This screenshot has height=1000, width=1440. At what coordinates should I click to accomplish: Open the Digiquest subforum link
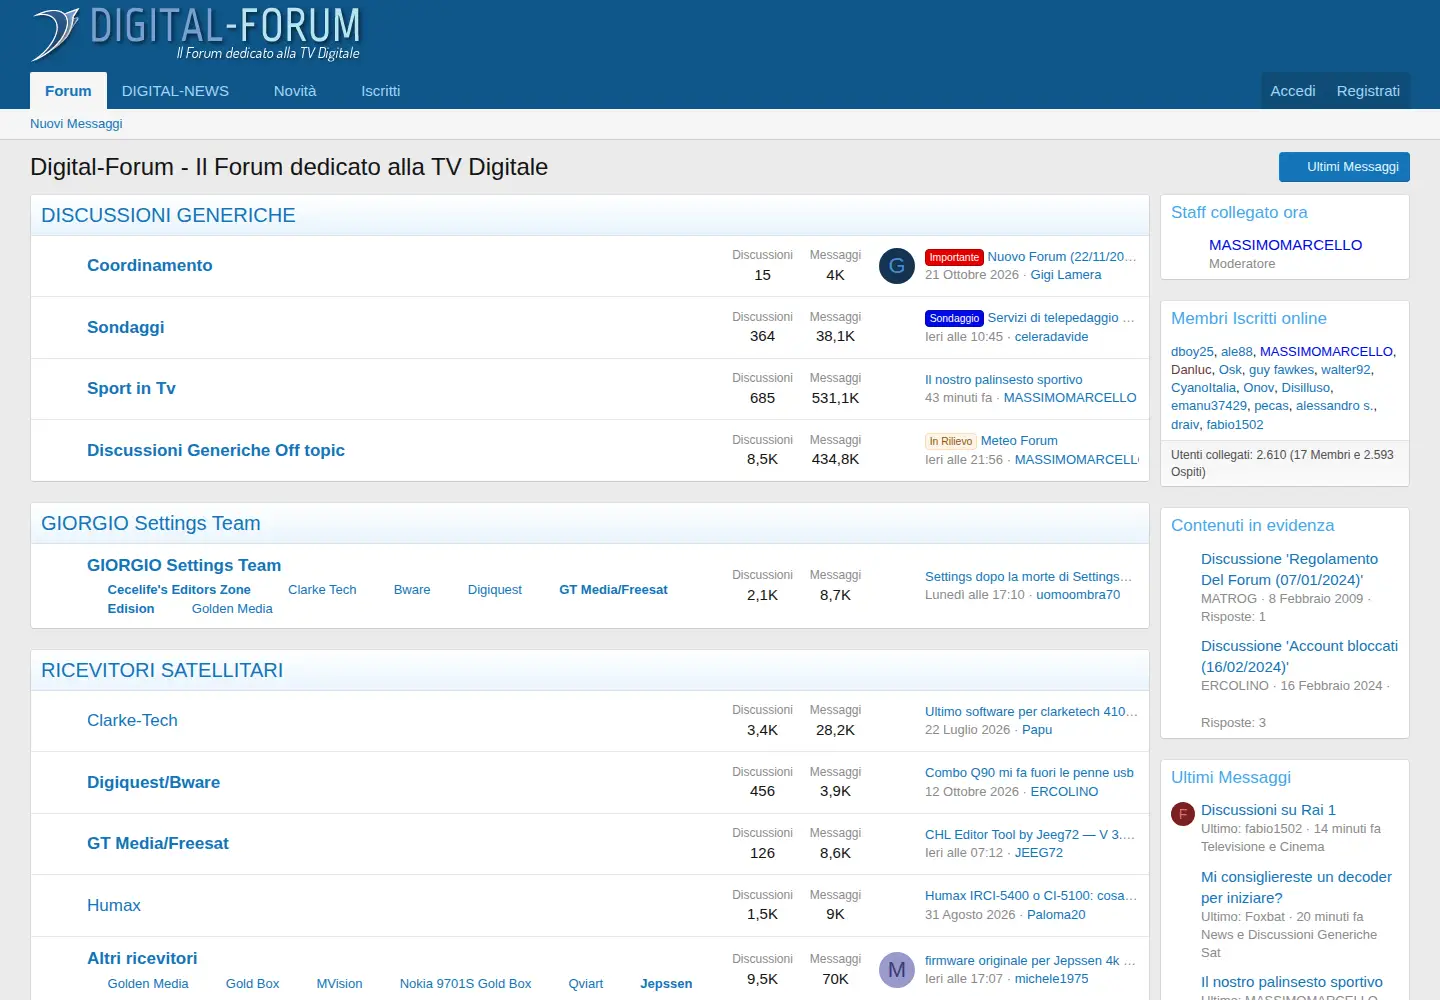(495, 590)
